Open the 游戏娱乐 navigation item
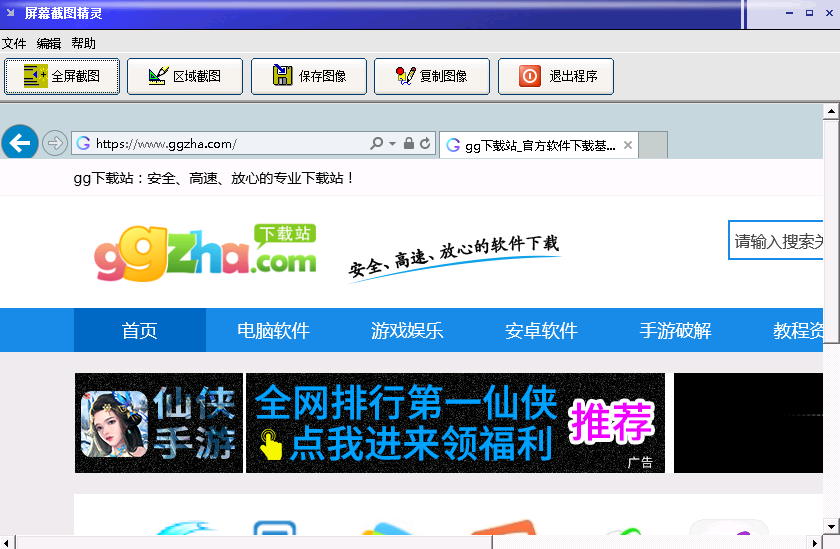The width and height of the screenshot is (840, 549). pyautogui.click(x=407, y=330)
